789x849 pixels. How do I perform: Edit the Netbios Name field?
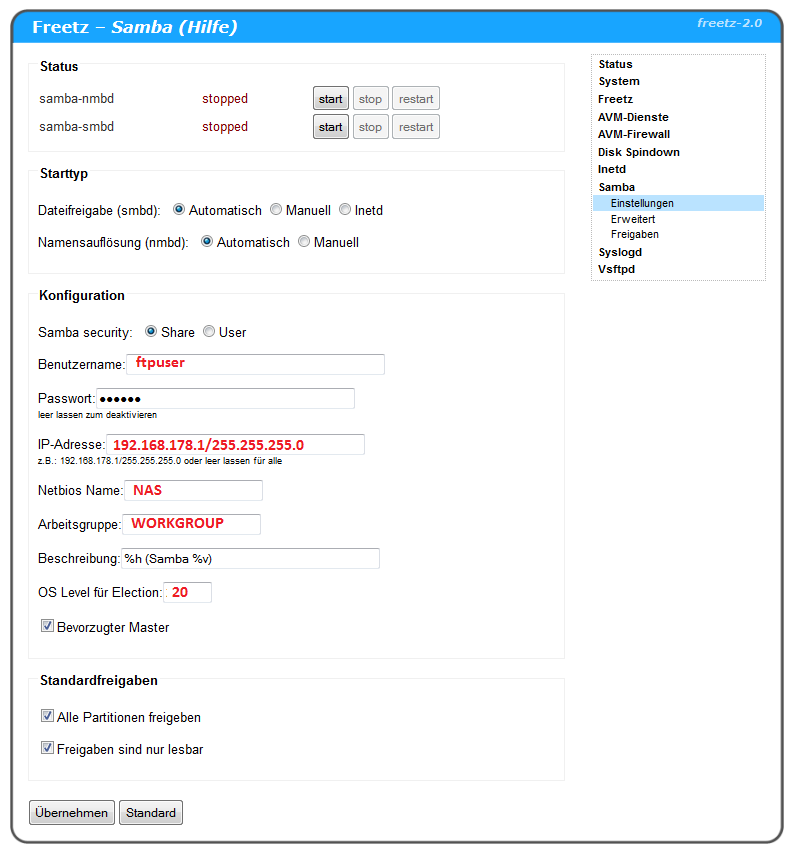click(192, 490)
